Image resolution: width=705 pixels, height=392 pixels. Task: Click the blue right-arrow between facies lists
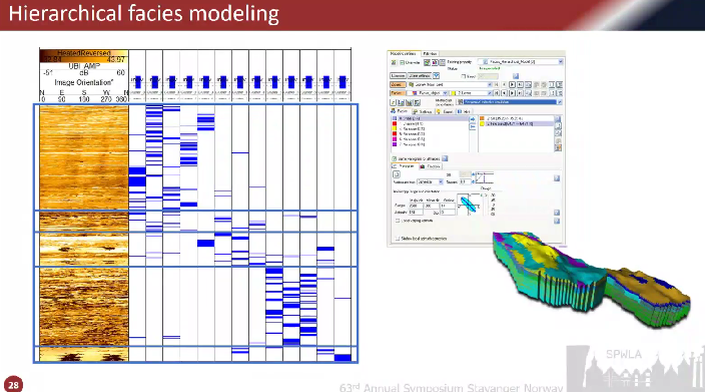pyautogui.click(x=473, y=119)
